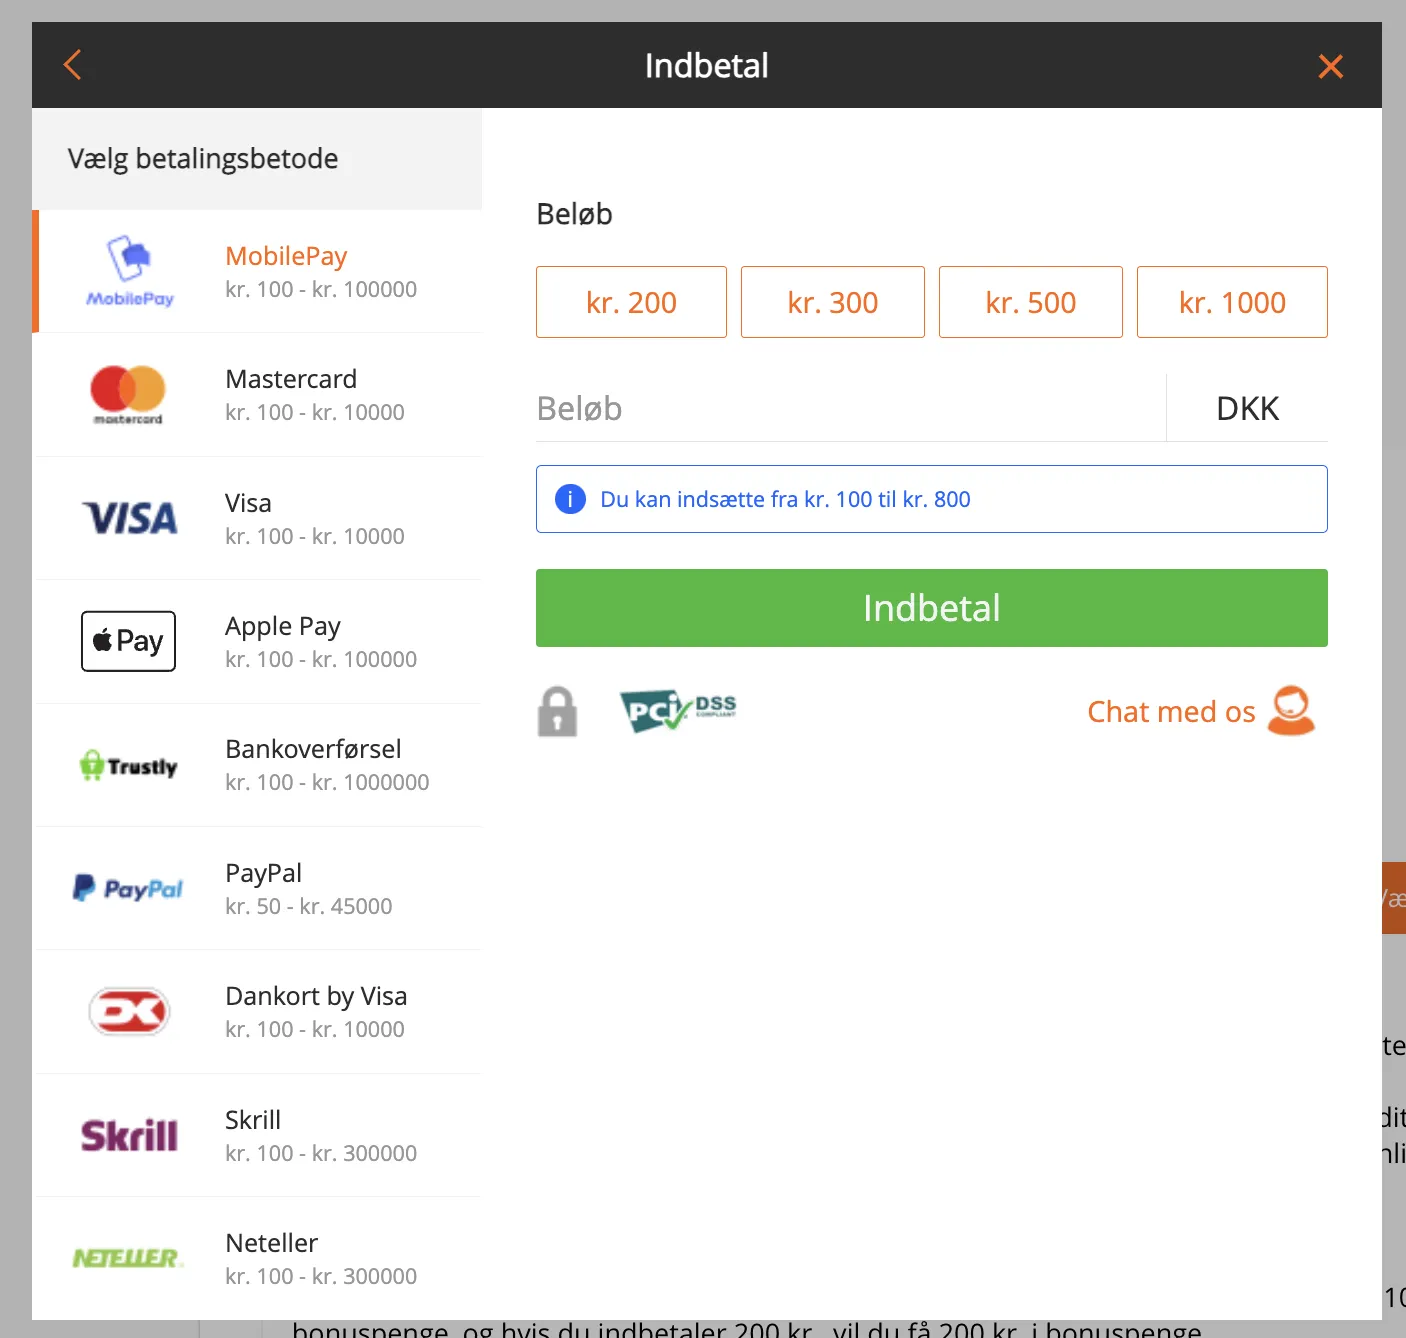Go back using the orange left arrow
Viewport: 1406px width, 1338px height.
72,65
